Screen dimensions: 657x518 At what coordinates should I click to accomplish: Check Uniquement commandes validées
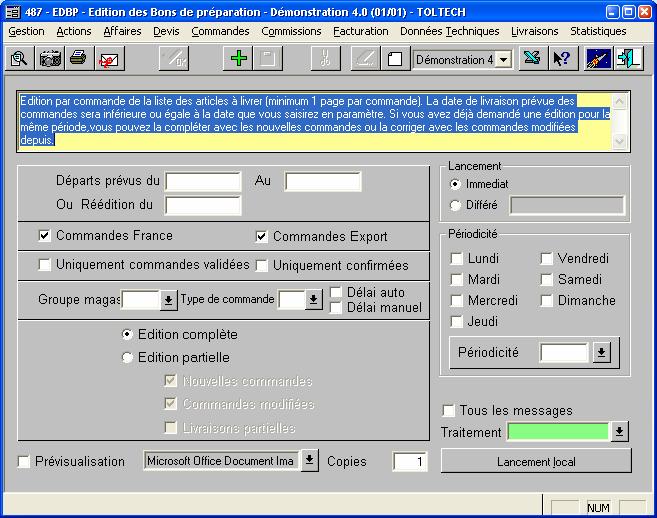[44, 264]
